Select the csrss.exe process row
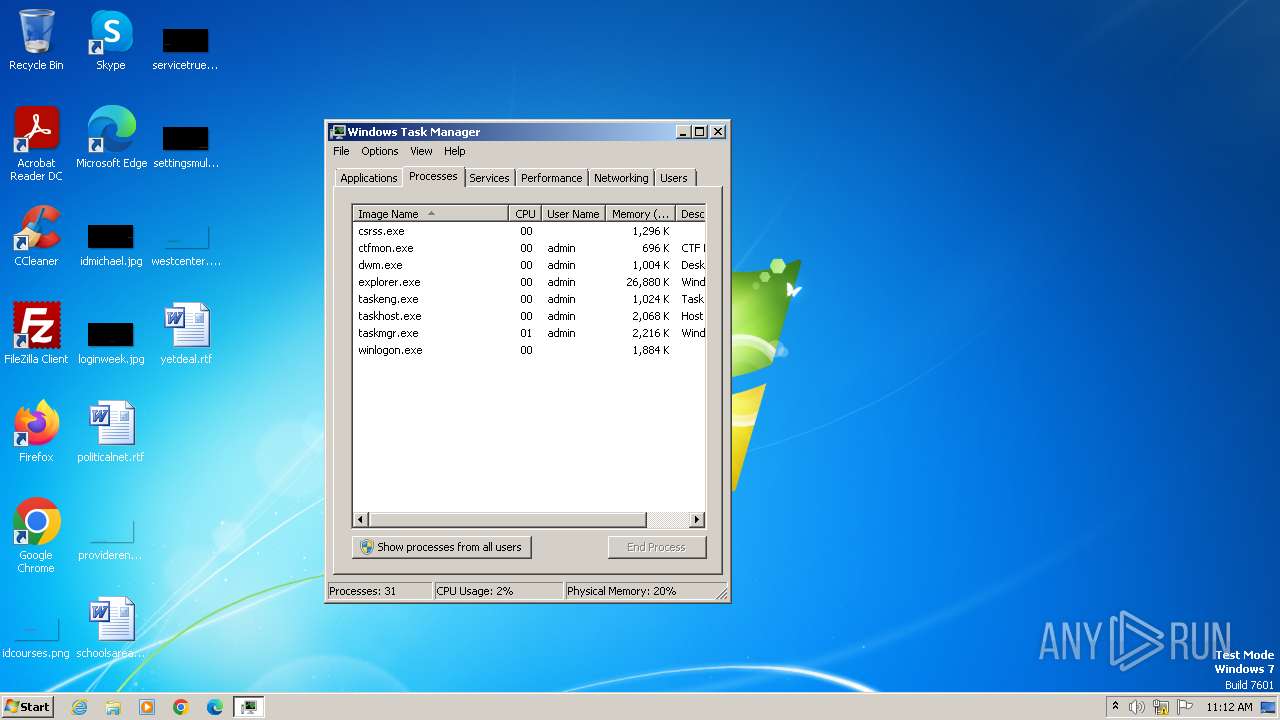Viewport: 1280px width, 720px height. [529, 231]
